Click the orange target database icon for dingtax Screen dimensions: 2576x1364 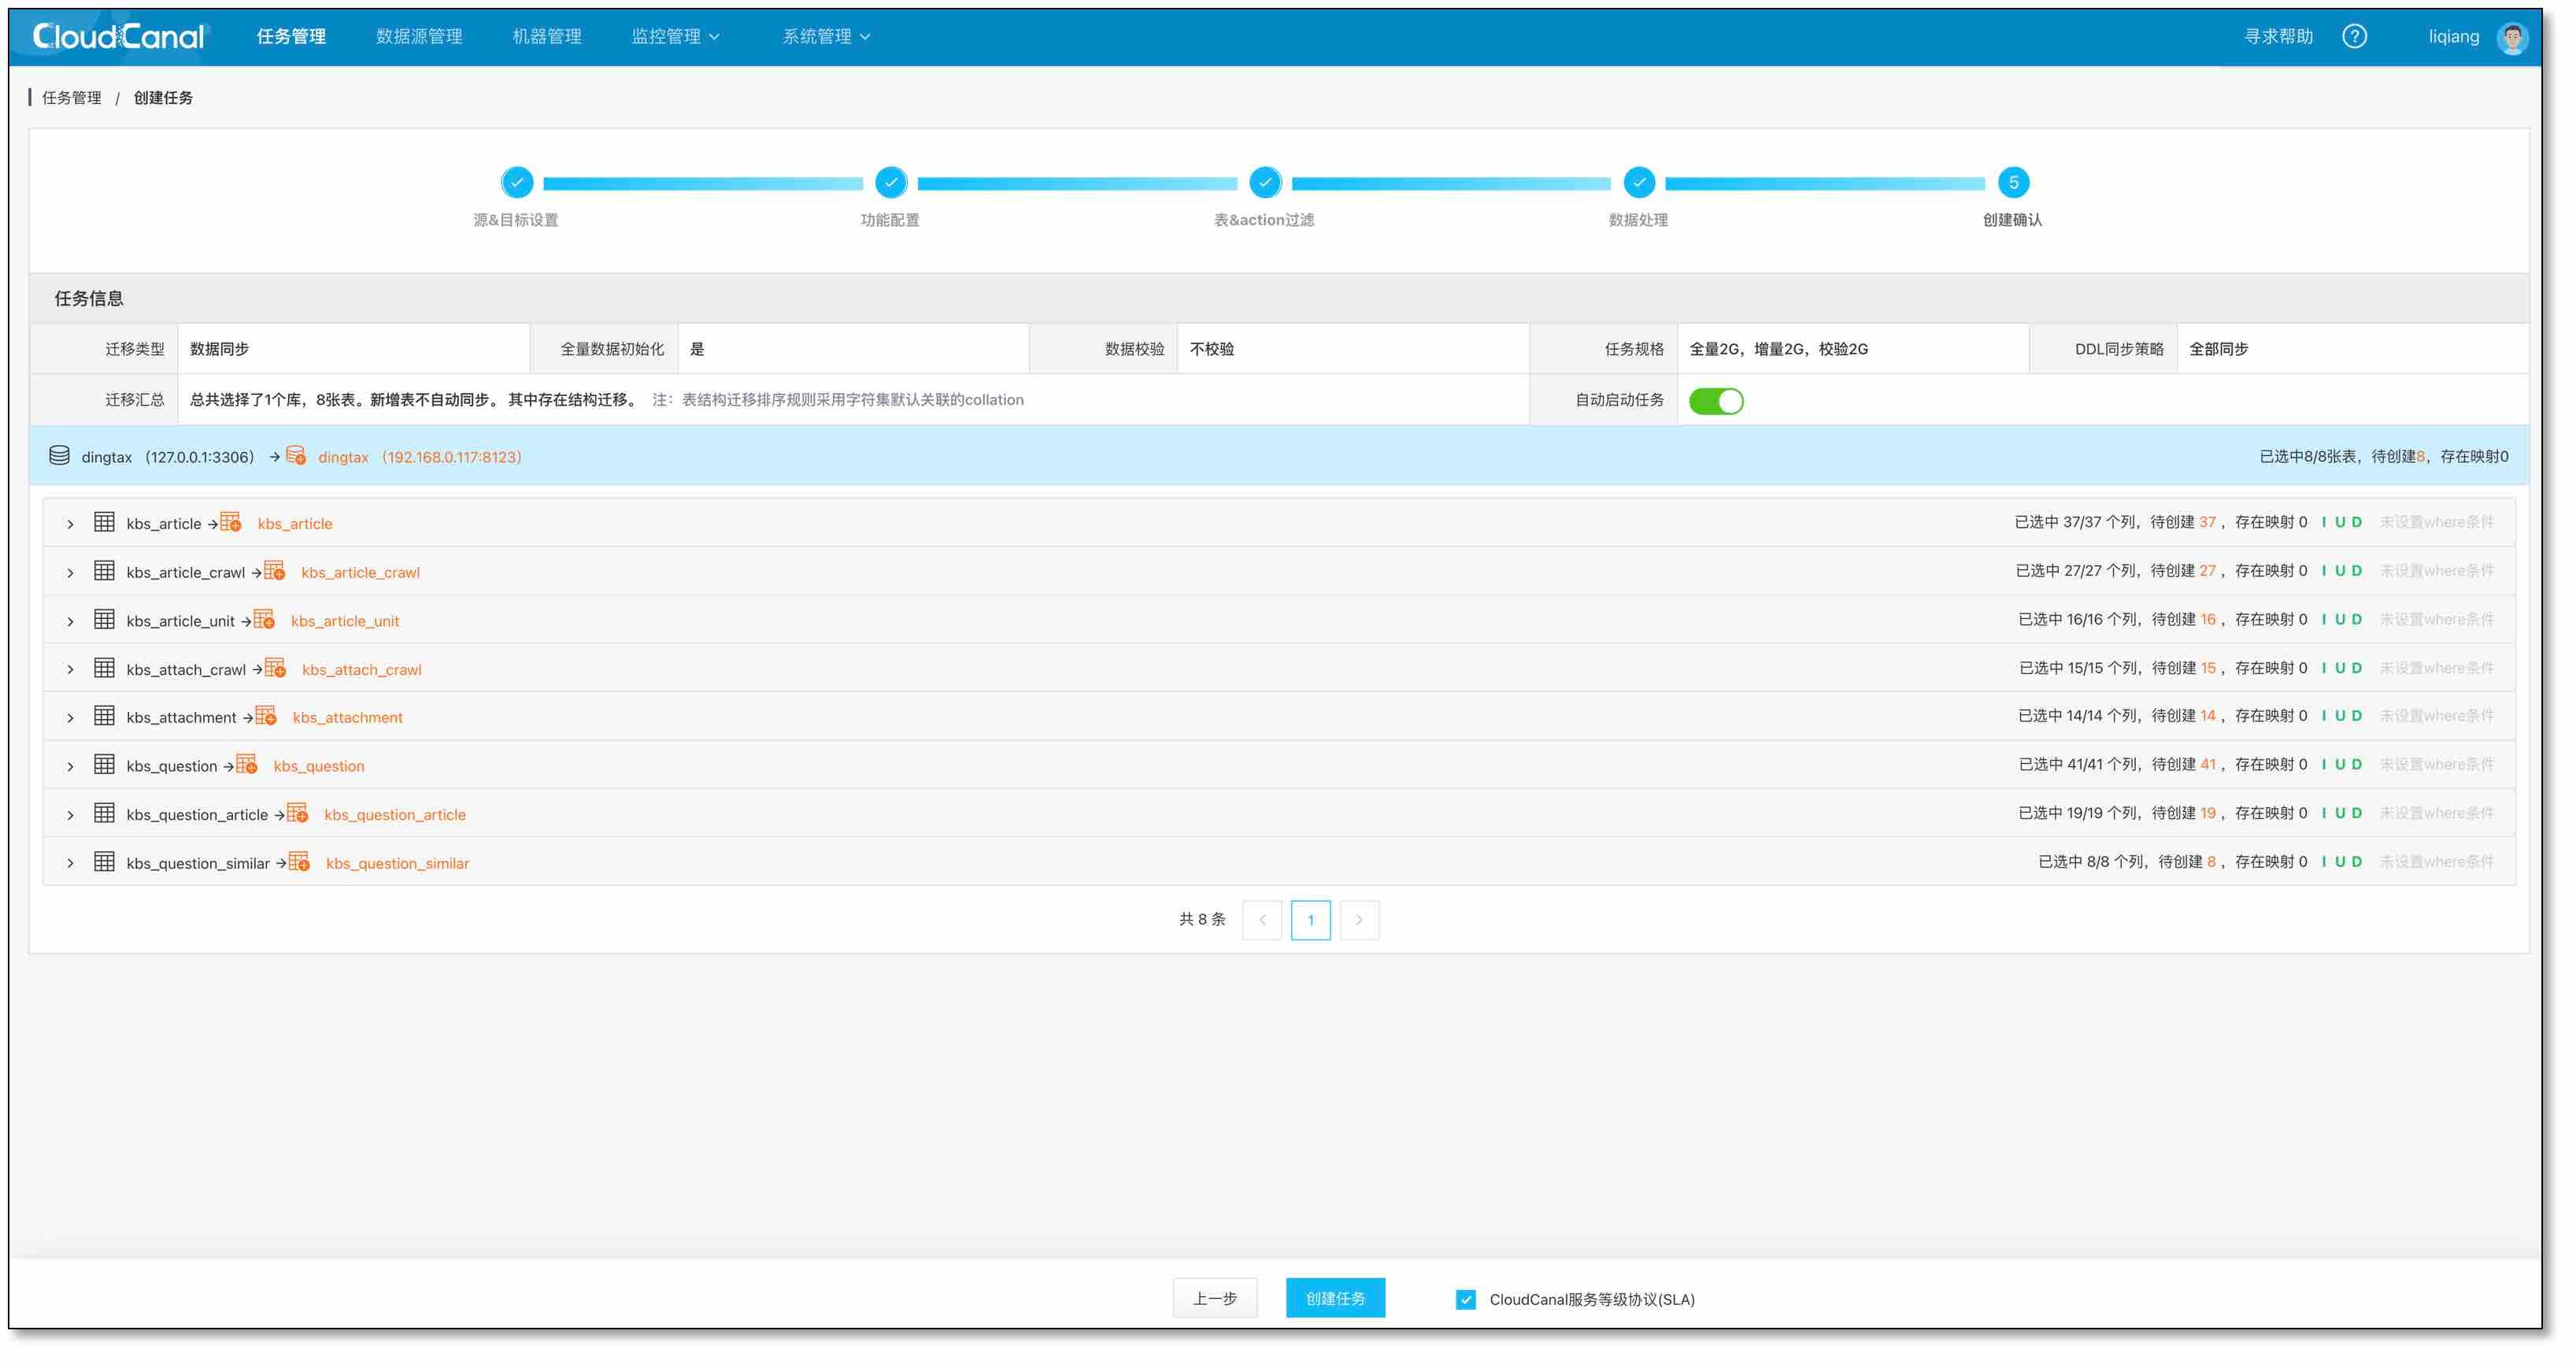click(x=295, y=456)
